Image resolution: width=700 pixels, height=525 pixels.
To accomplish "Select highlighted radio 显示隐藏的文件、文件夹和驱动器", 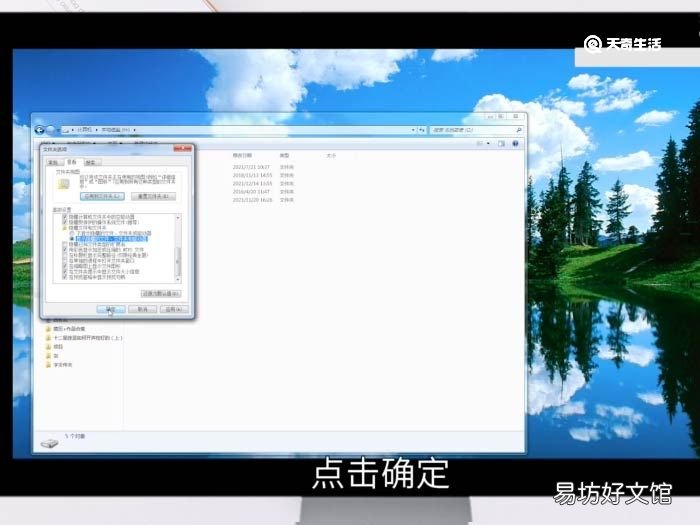I will (72, 239).
